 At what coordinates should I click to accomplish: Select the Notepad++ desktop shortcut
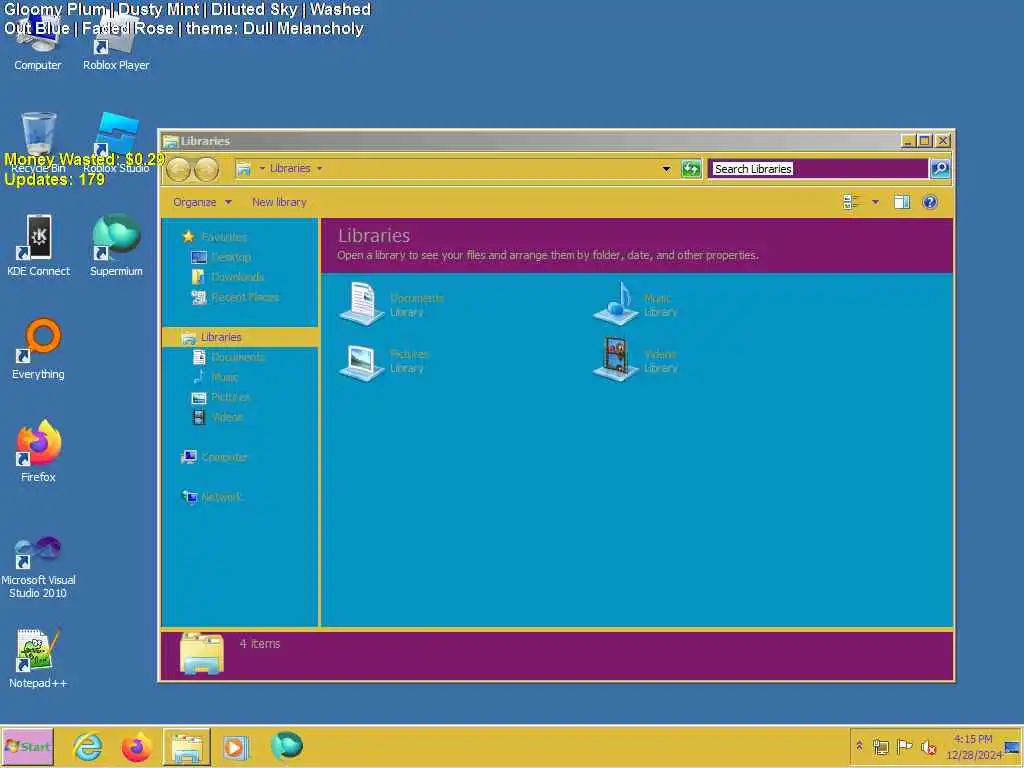click(38, 658)
